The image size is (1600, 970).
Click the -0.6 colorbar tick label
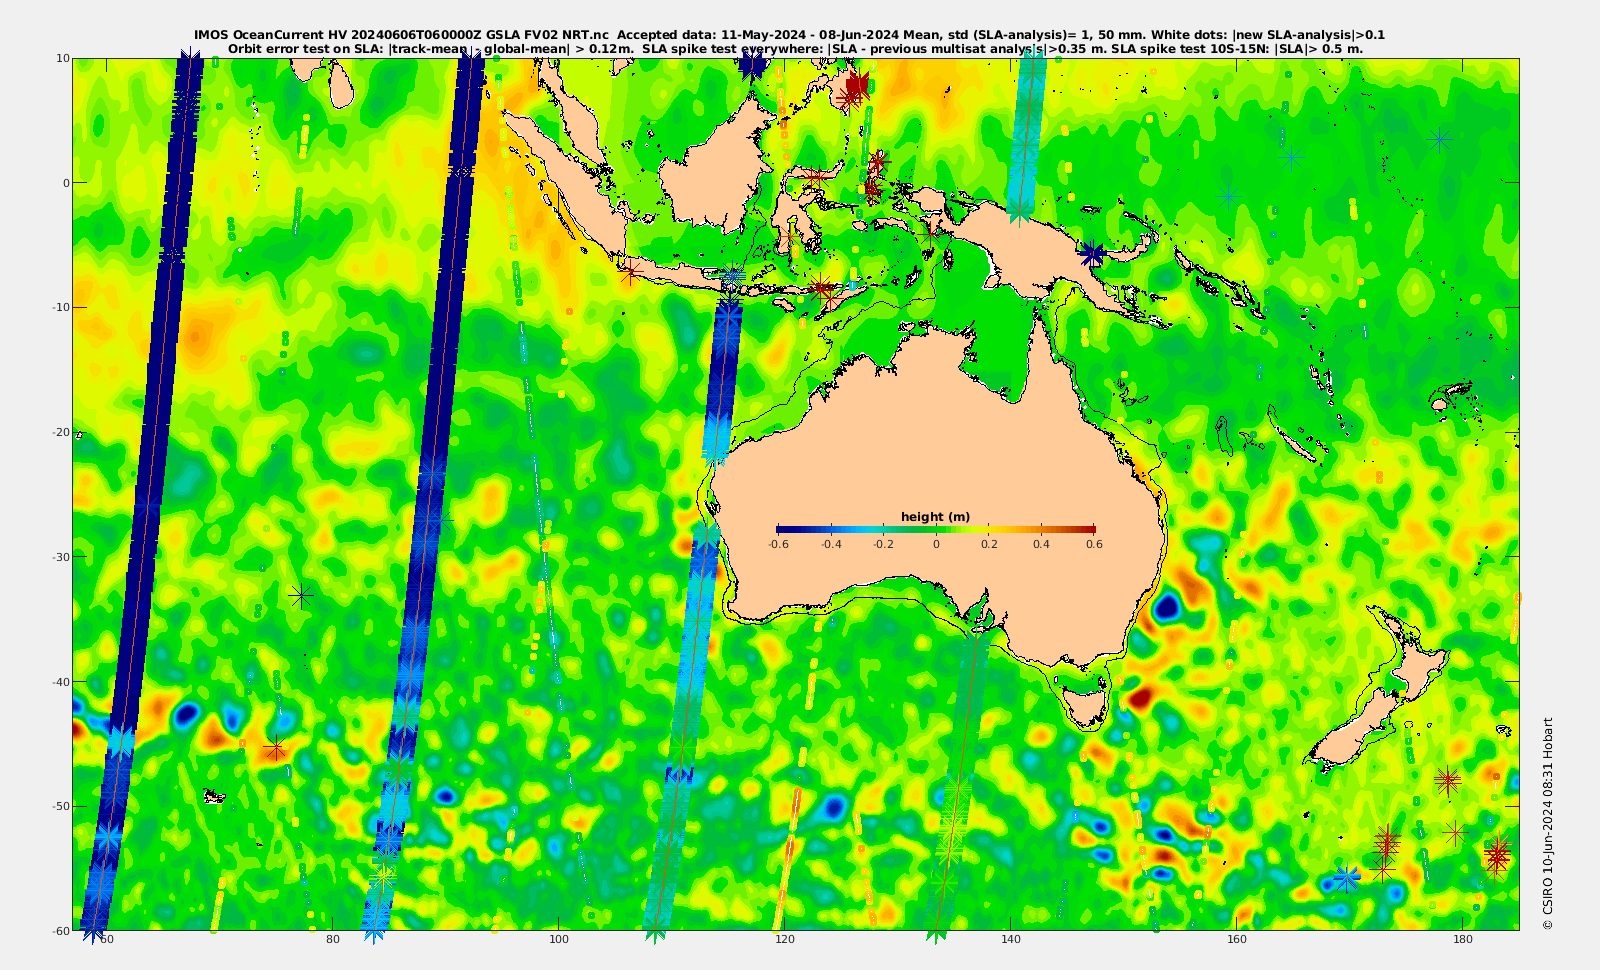click(x=778, y=545)
